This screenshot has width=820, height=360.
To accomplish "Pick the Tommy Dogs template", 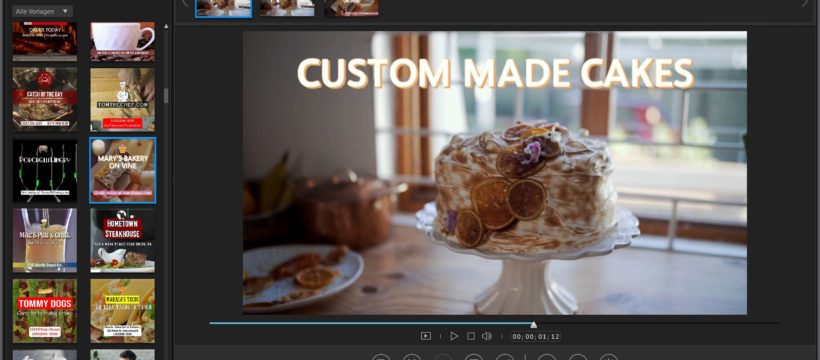I will pos(45,311).
